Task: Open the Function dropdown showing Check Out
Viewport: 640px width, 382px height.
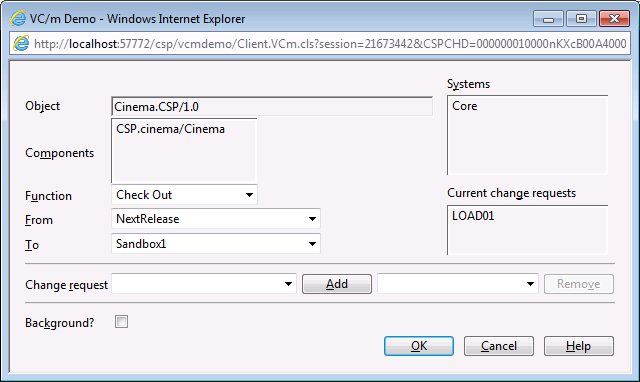Action: click(x=184, y=195)
